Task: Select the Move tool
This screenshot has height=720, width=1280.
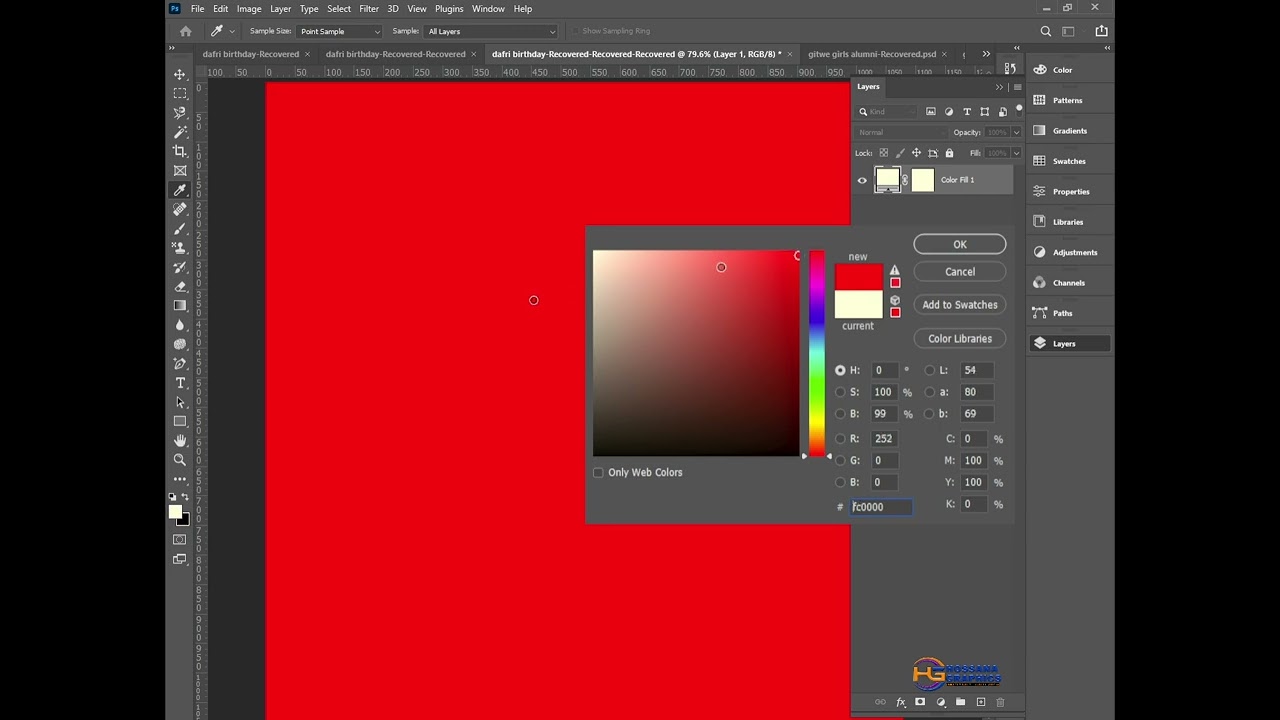Action: [180, 74]
